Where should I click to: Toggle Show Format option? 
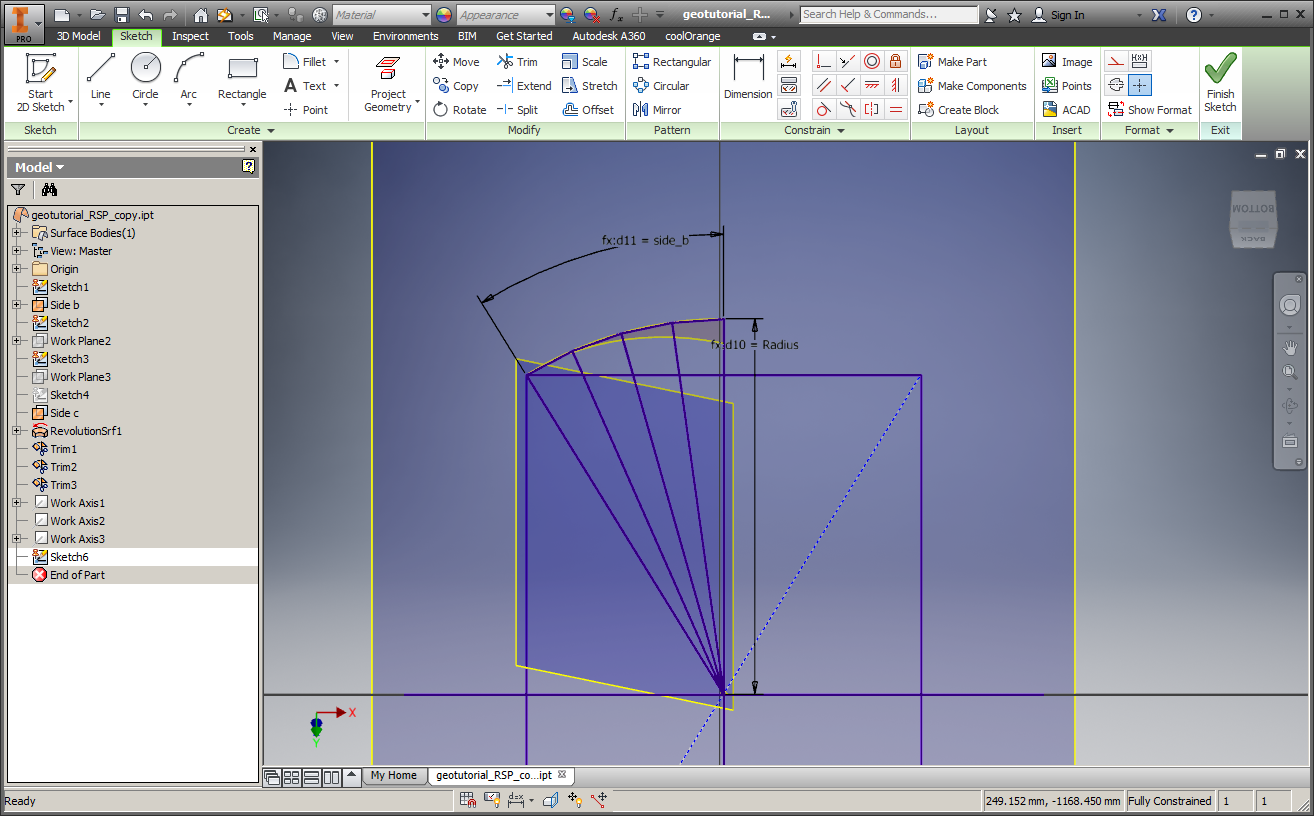coord(1149,109)
